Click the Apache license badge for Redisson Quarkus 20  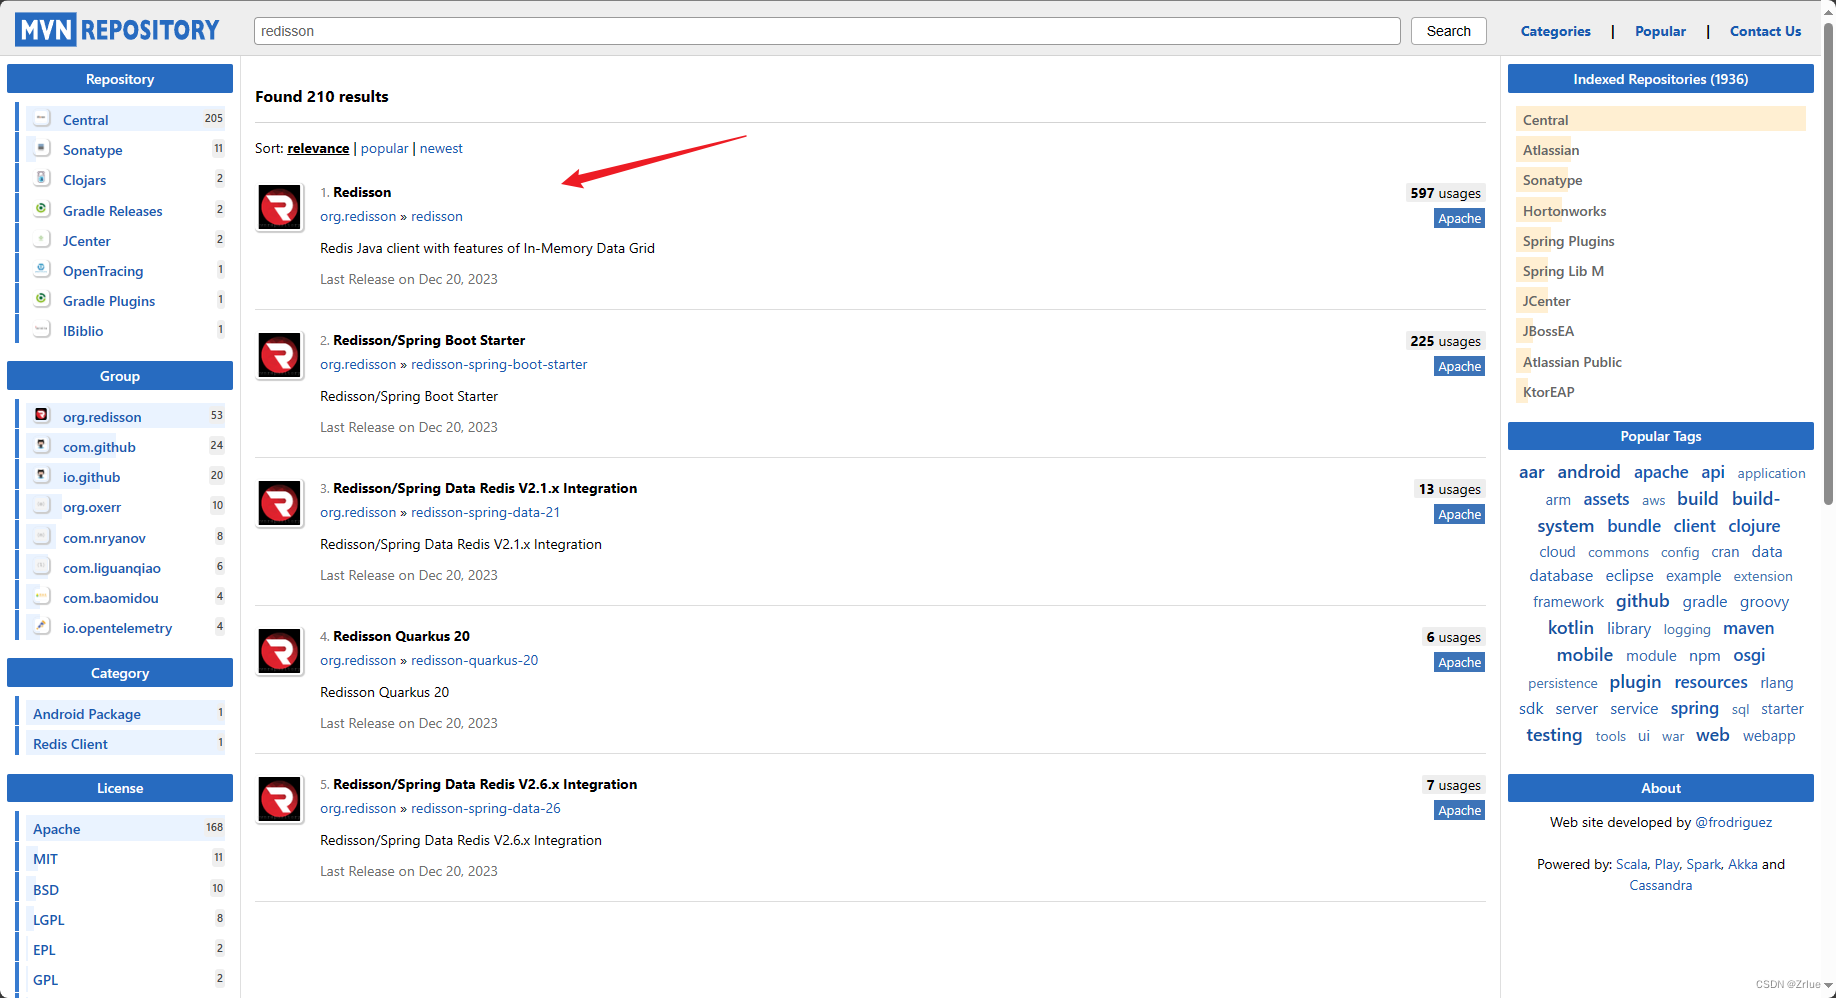[x=1459, y=662]
